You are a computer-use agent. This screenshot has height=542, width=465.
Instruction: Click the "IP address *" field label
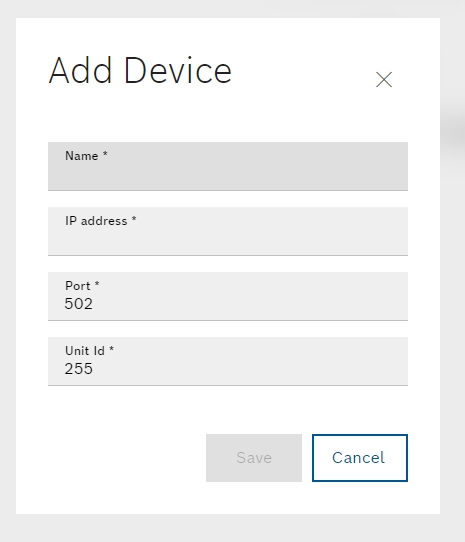[101, 221]
